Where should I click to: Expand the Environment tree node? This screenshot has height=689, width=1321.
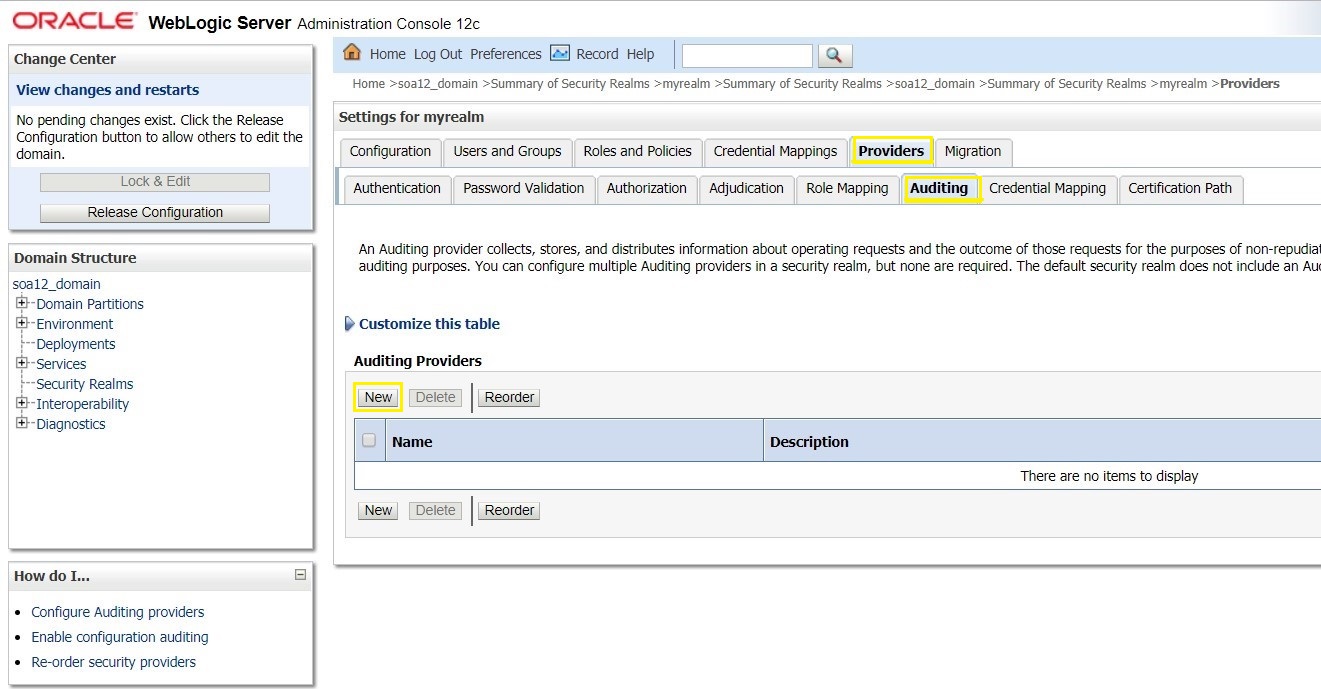click(22, 323)
